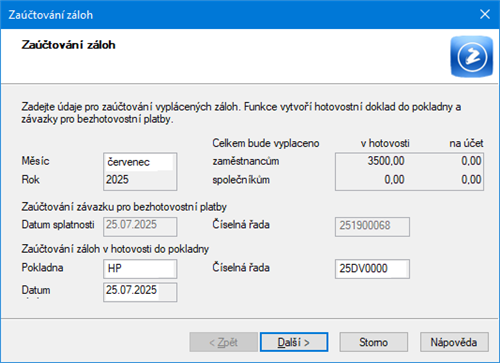Click the 'společníkům' row label
This screenshot has width=500, height=363.
coord(241,180)
